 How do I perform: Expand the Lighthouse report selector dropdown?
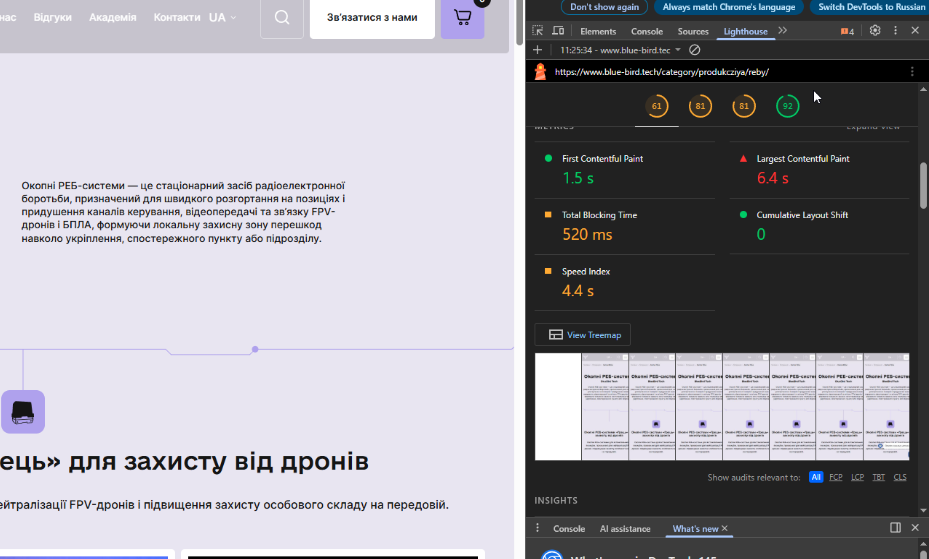[678, 50]
